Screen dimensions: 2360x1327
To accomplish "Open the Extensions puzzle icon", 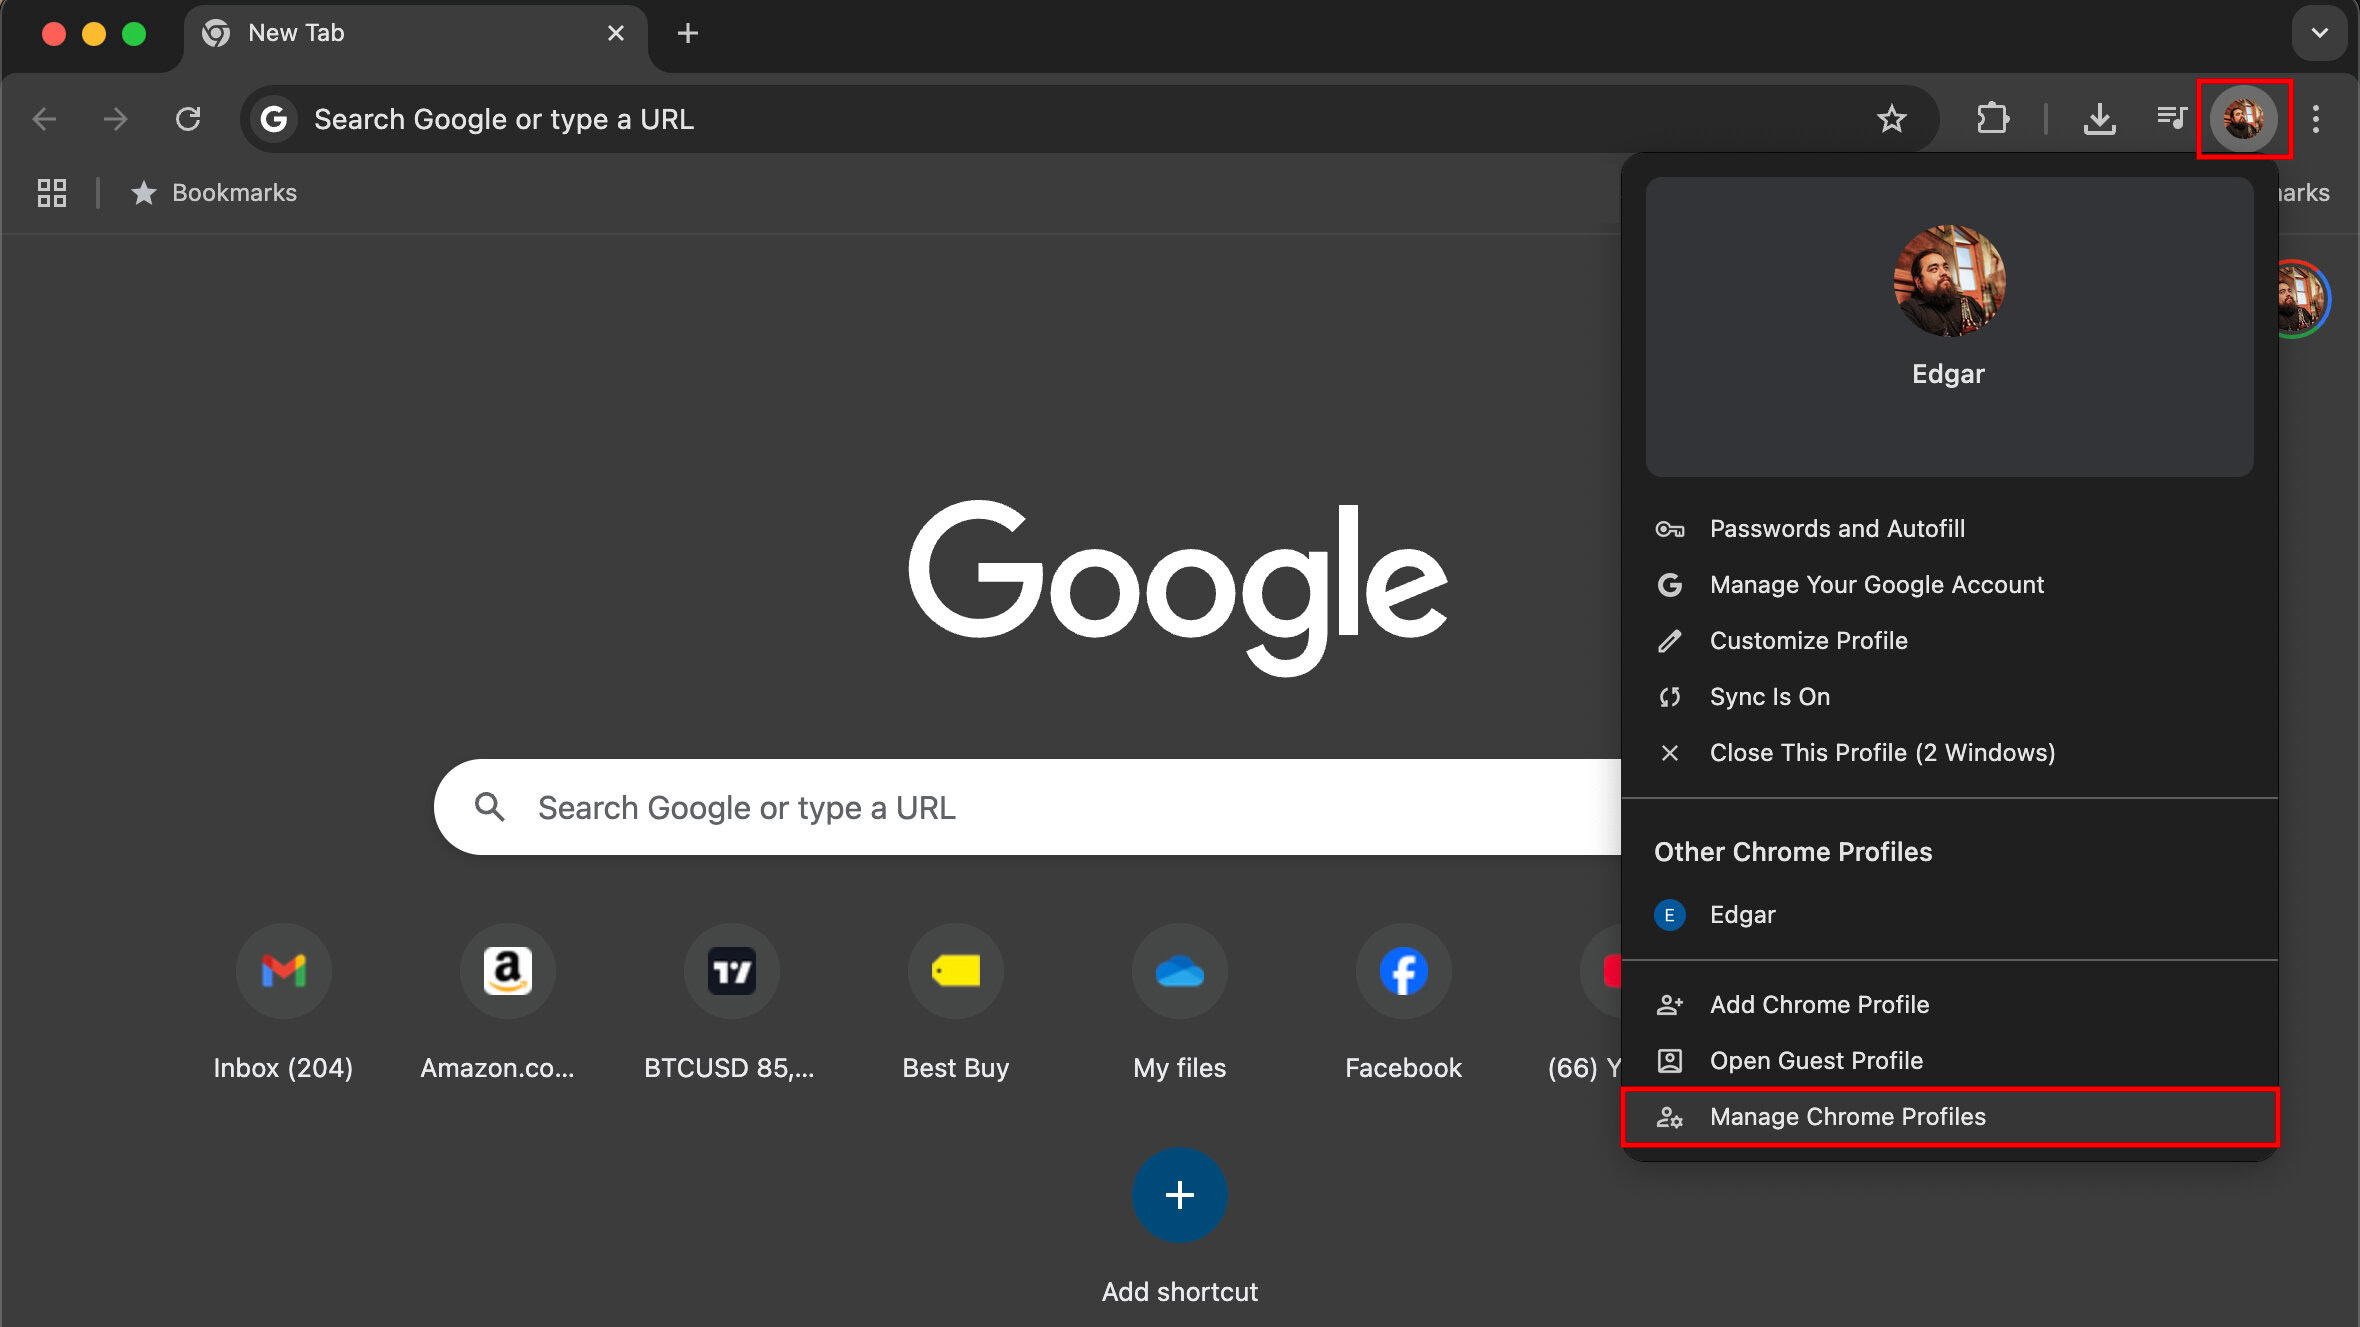I will (1992, 119).
